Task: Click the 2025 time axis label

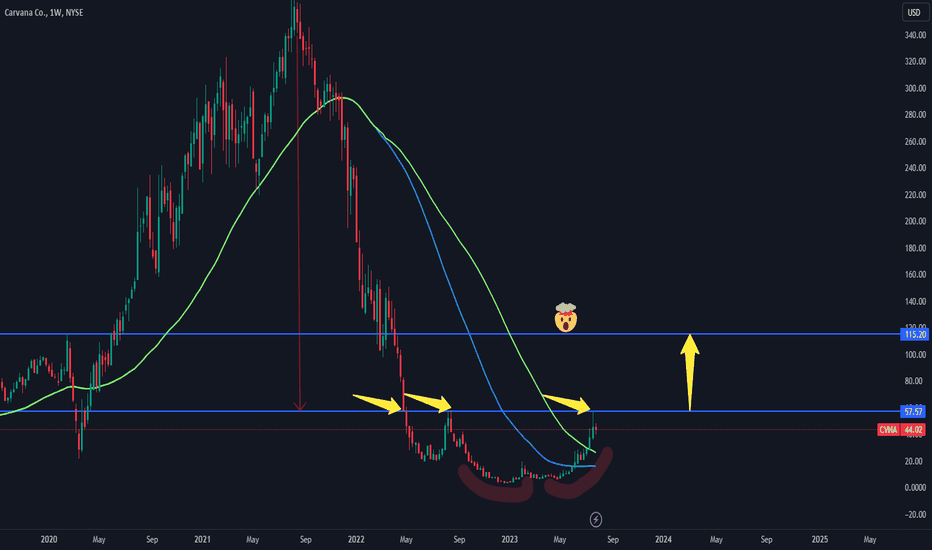Action: 820,540
